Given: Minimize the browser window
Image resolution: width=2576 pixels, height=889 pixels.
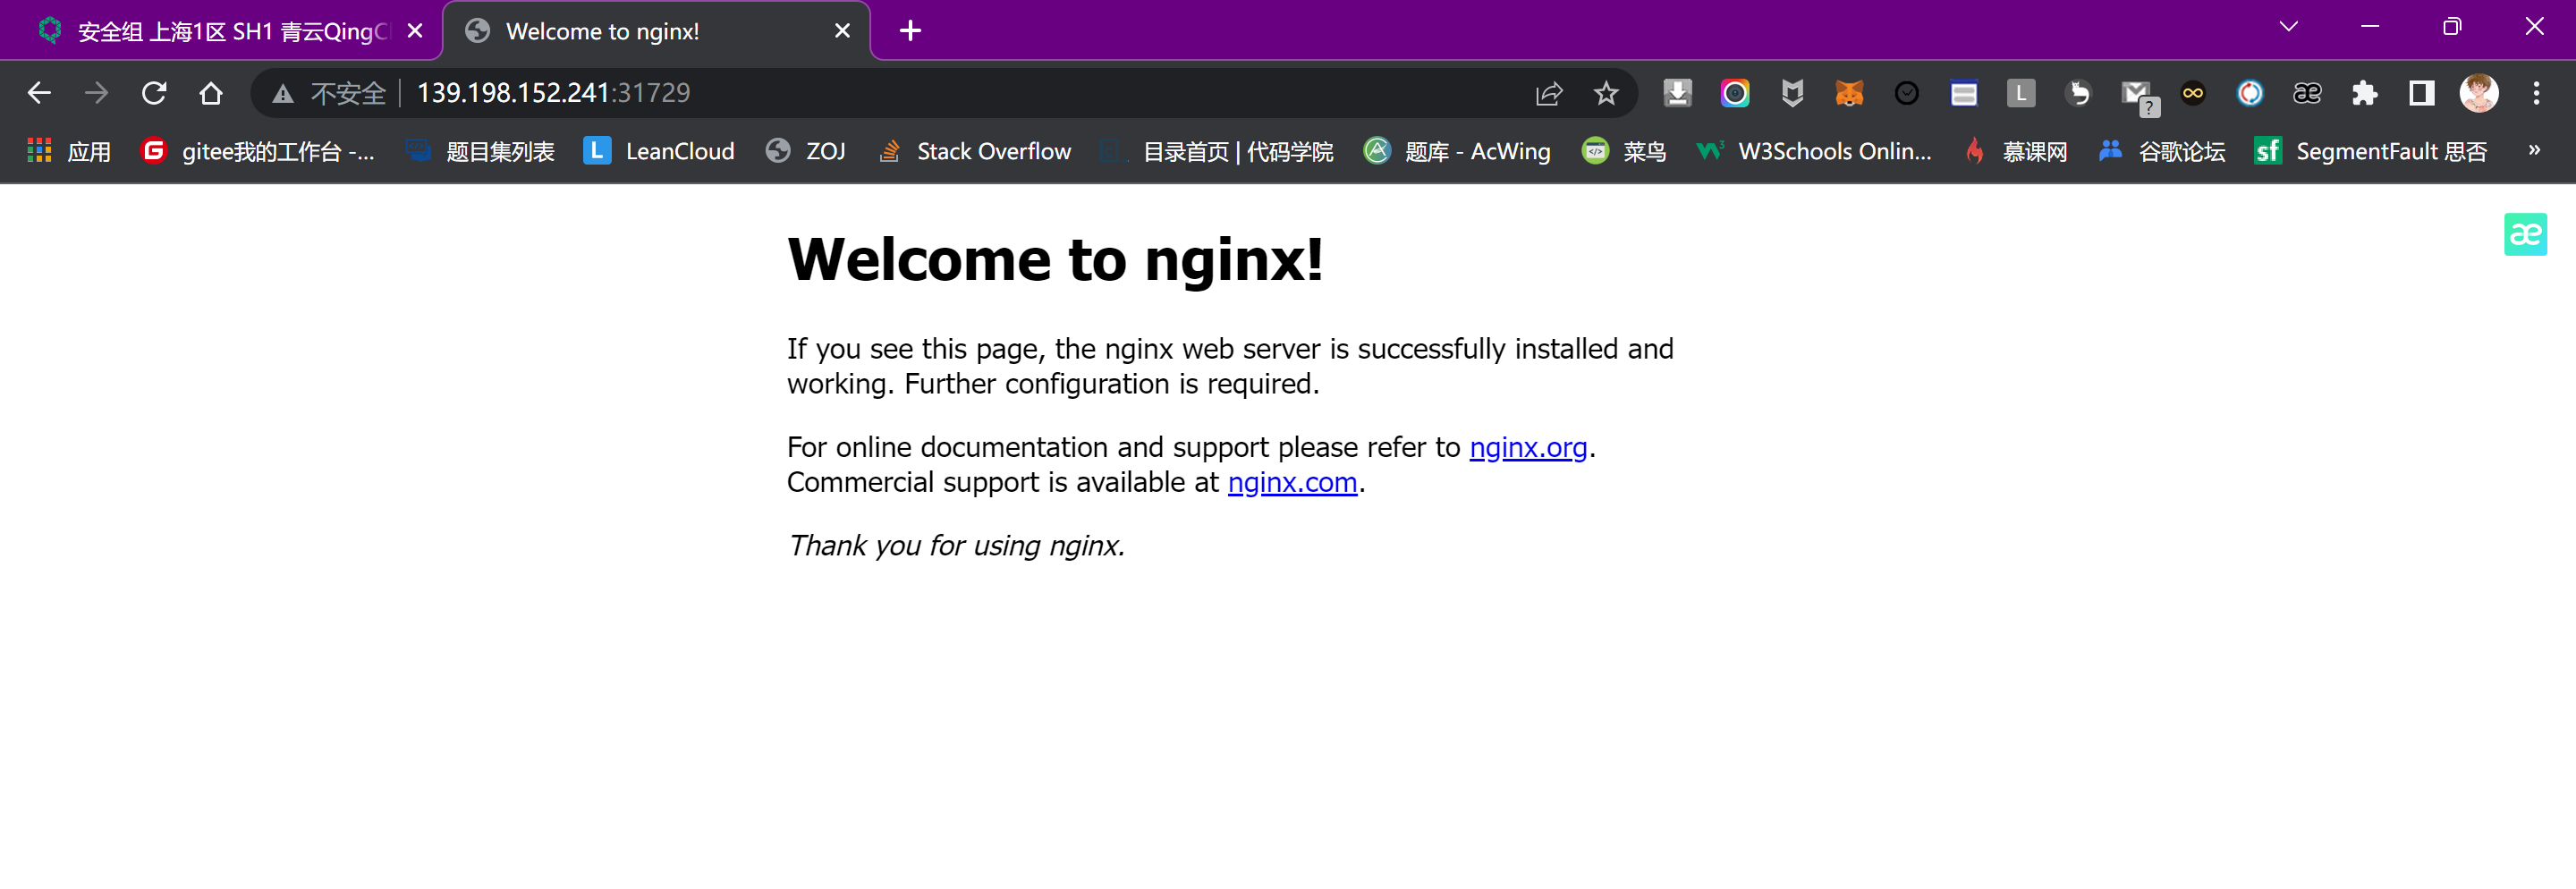Looking at the screenshot, I should (x=2369, y=27).
